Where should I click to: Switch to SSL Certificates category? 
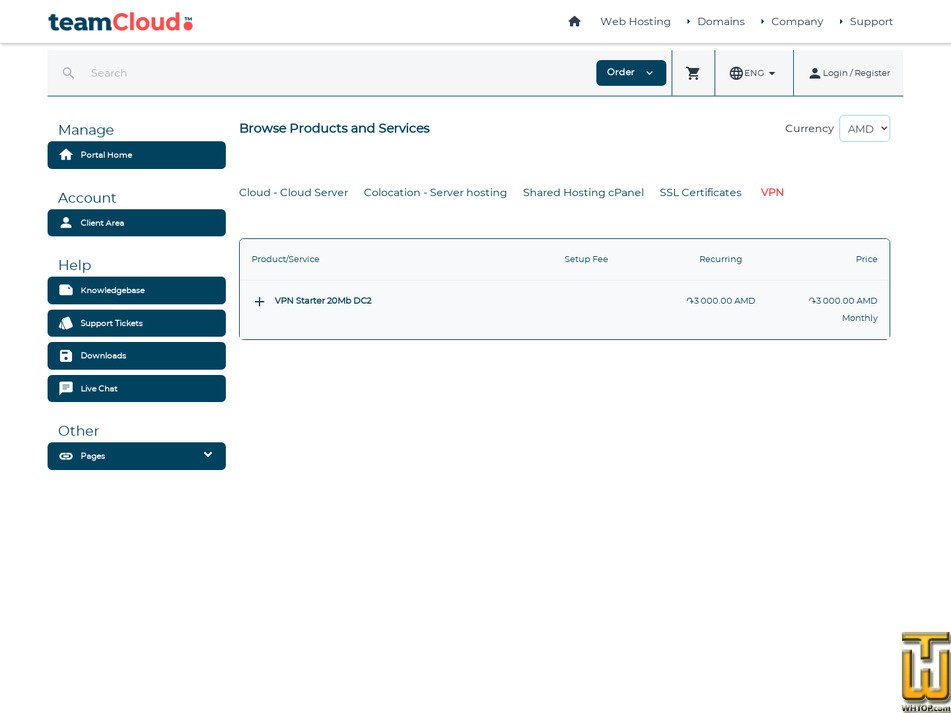tap(701, 192)
